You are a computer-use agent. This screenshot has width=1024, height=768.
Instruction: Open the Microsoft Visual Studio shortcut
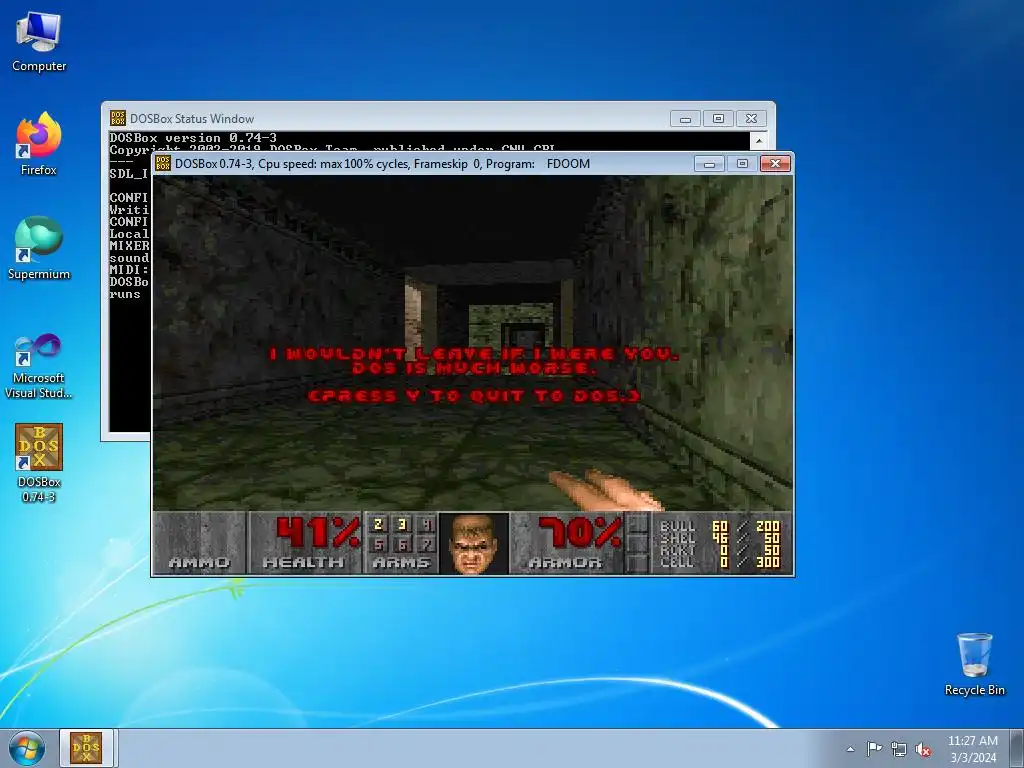pyautogui.click(x=39, y=366)
